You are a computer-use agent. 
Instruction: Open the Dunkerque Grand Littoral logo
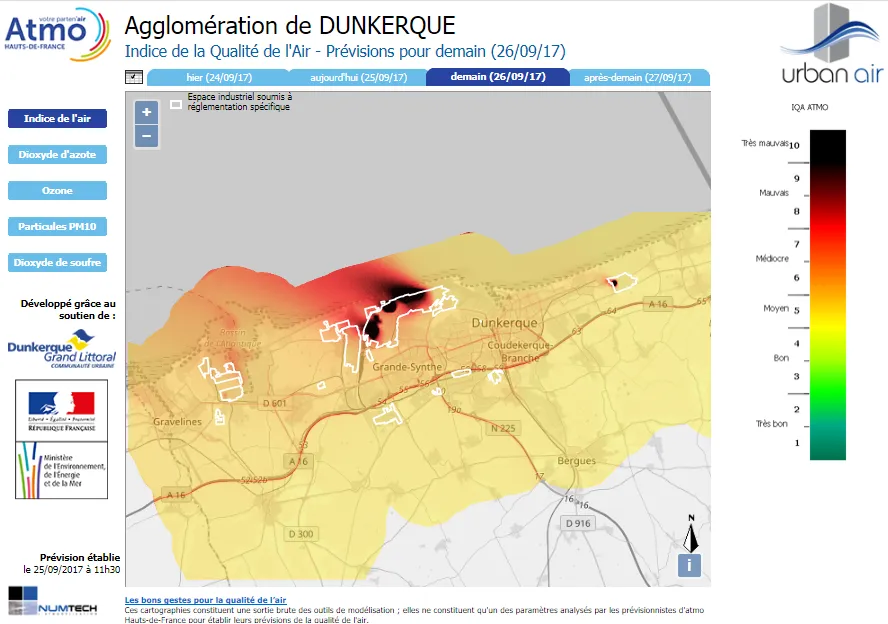click(61, 351)
